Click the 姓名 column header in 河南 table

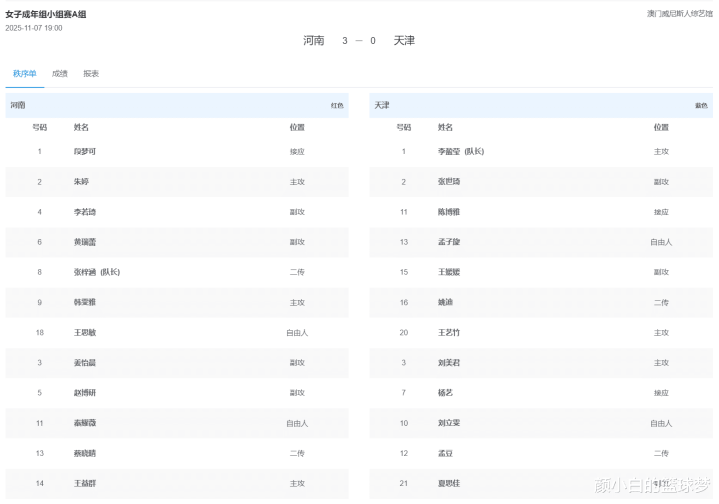tap(81, 127)
